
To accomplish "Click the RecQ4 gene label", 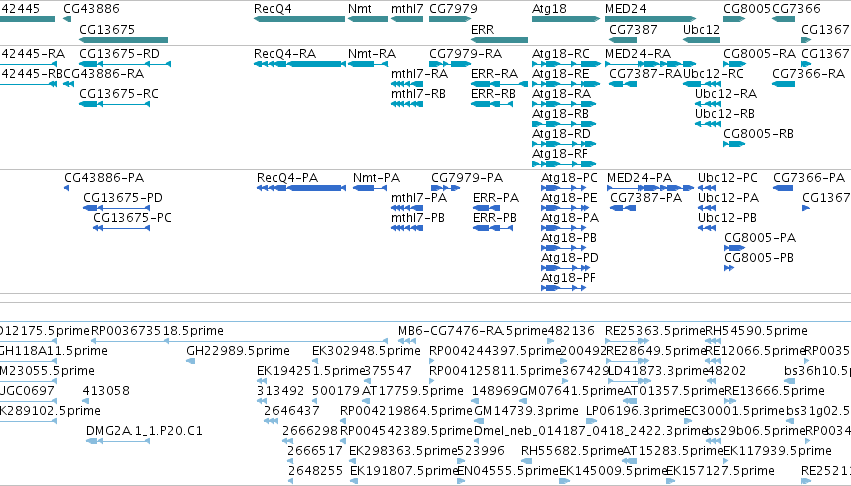I will pyautogui.click(x=272, y=9).
